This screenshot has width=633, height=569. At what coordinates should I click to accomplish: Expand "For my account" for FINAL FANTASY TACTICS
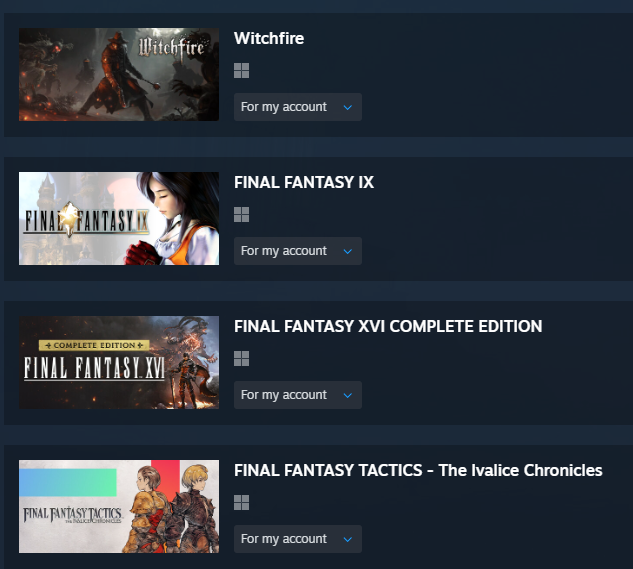tap(298, 539)
